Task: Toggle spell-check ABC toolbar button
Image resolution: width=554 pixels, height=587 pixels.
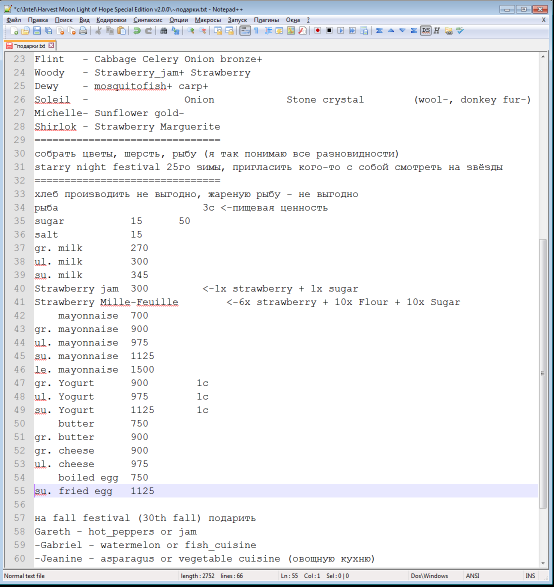Action: pos(426,31)
